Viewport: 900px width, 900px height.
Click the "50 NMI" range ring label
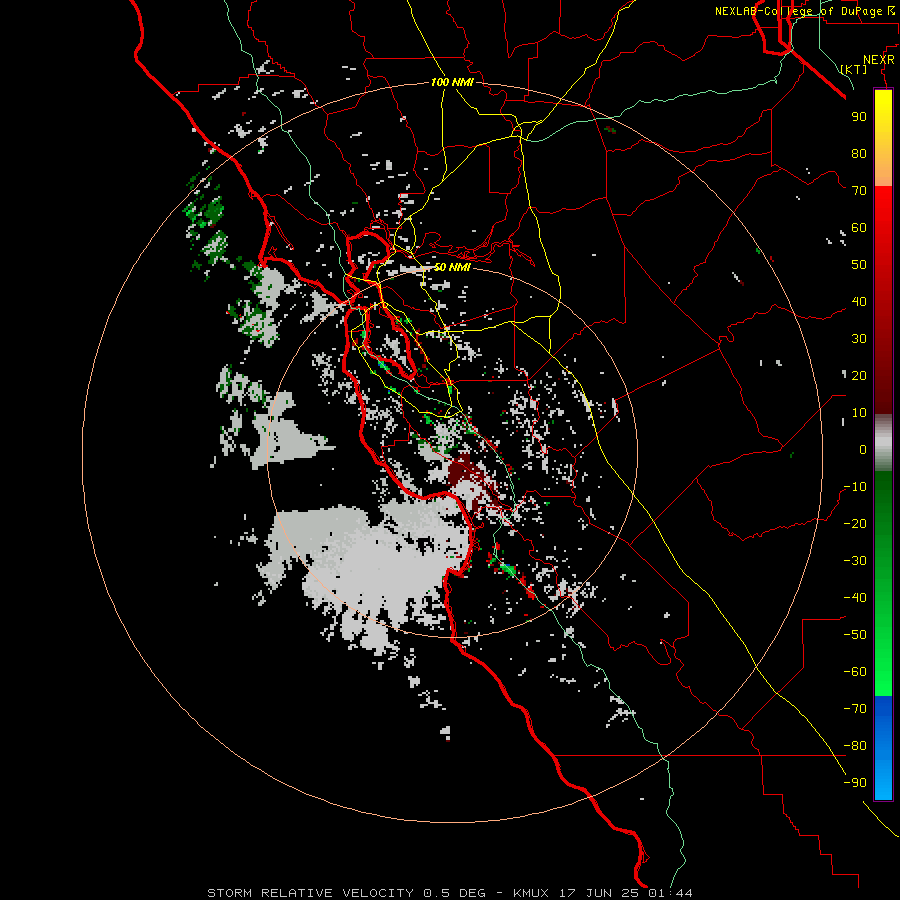point(452,267)
